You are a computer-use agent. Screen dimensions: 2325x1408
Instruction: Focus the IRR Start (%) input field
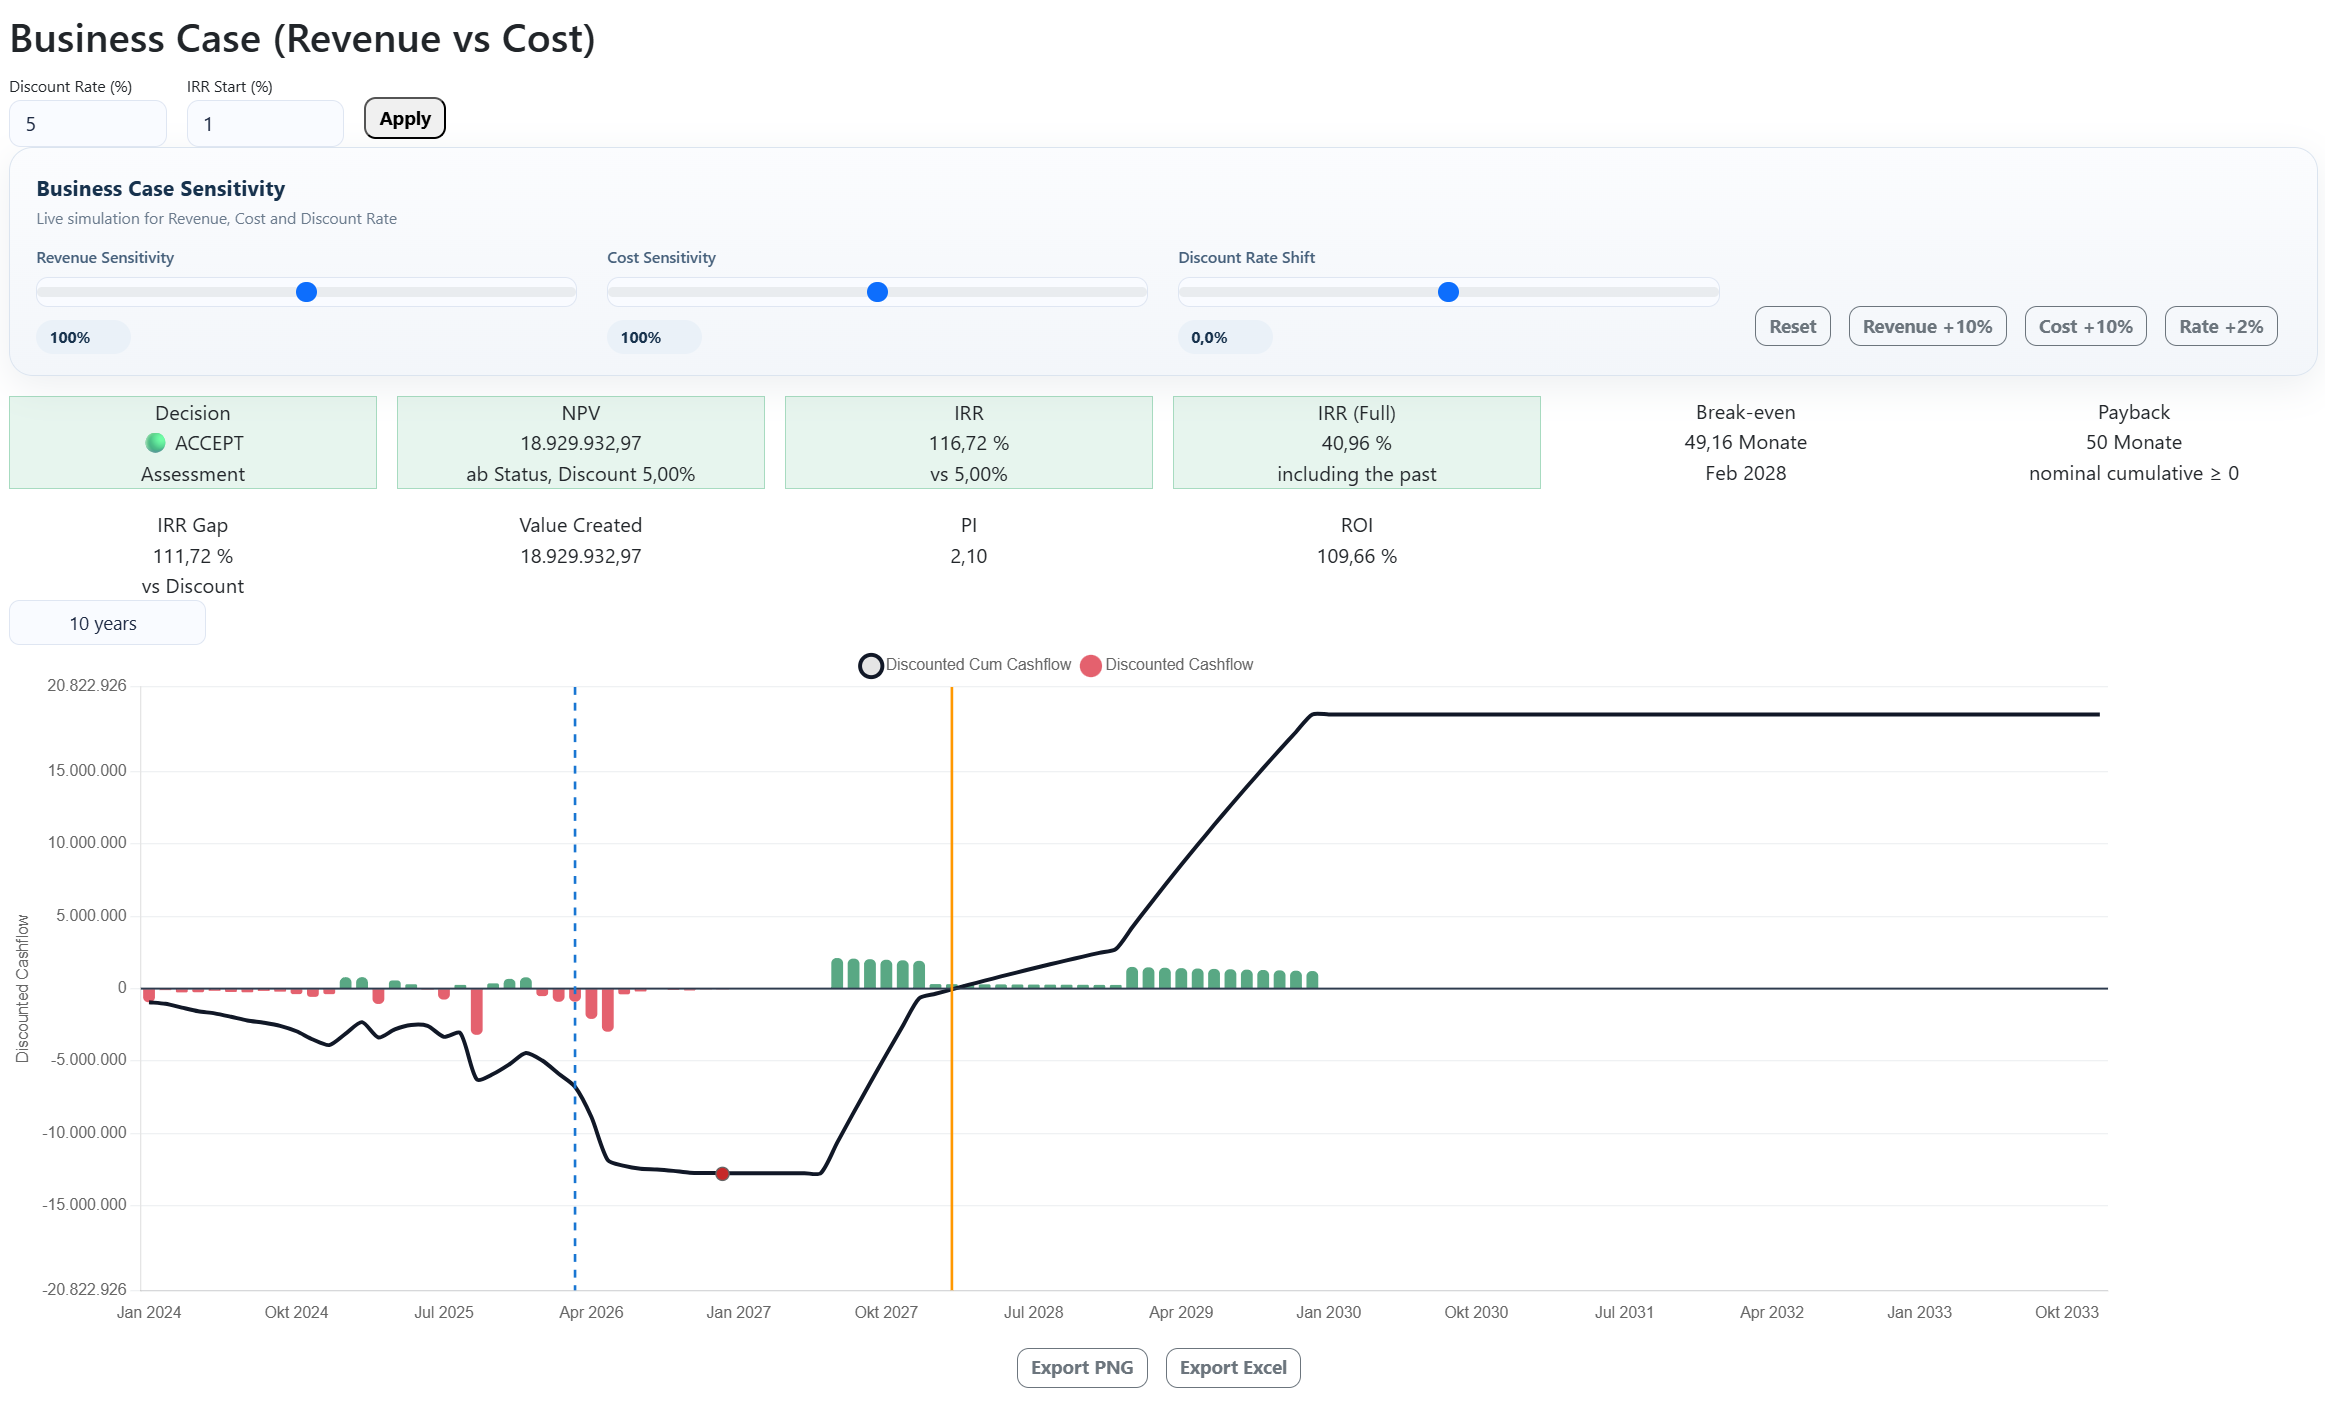265,124
